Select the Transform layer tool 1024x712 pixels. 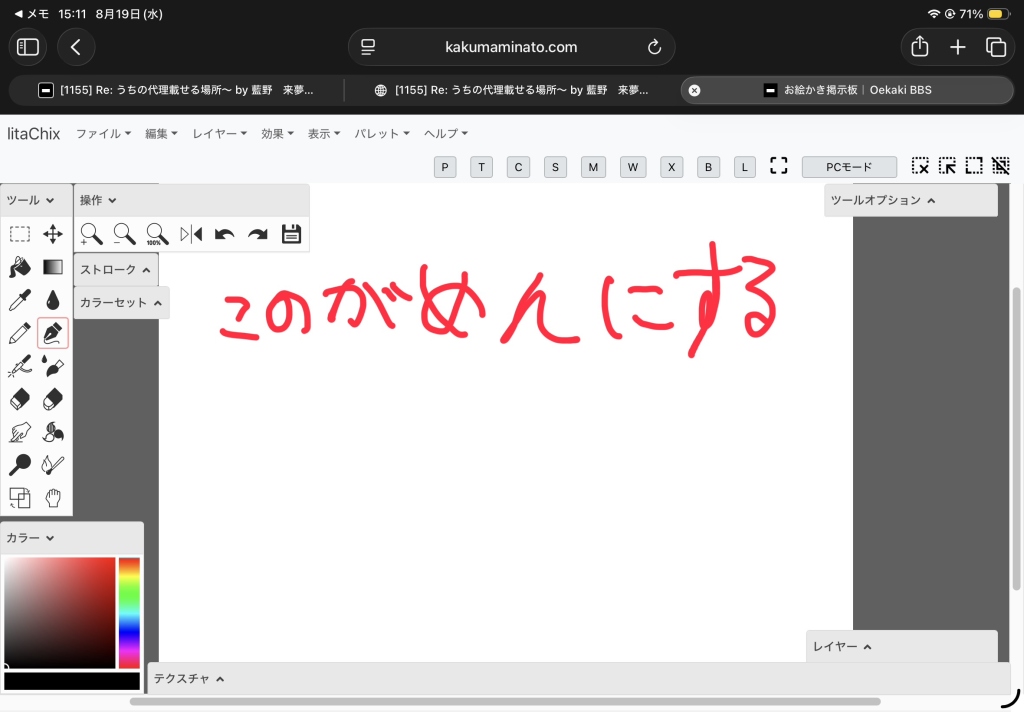point(20,498)
